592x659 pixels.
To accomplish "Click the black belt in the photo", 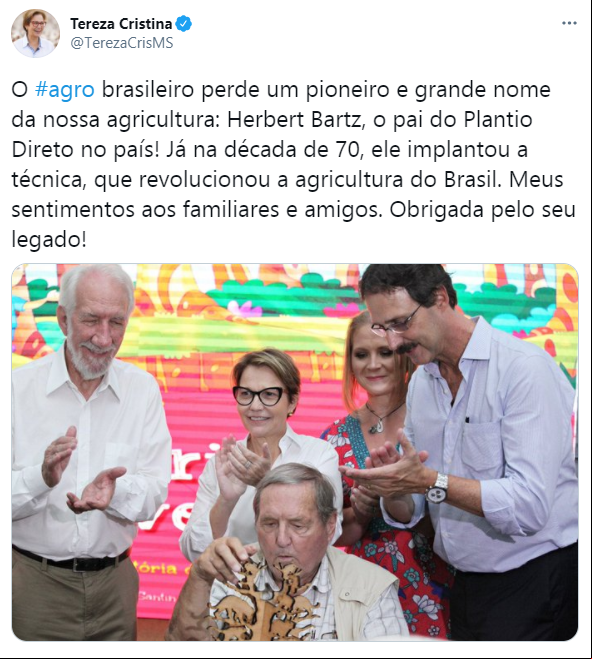I will (x=71, y=558).
